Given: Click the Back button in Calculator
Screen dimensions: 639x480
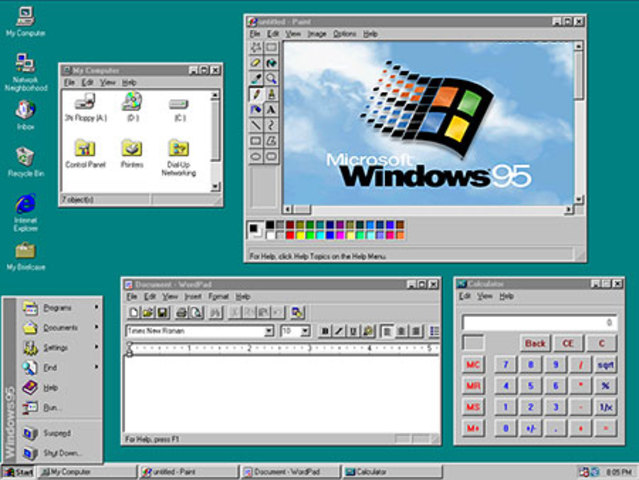Looking at the screenshot, I should tap(535, 343).
